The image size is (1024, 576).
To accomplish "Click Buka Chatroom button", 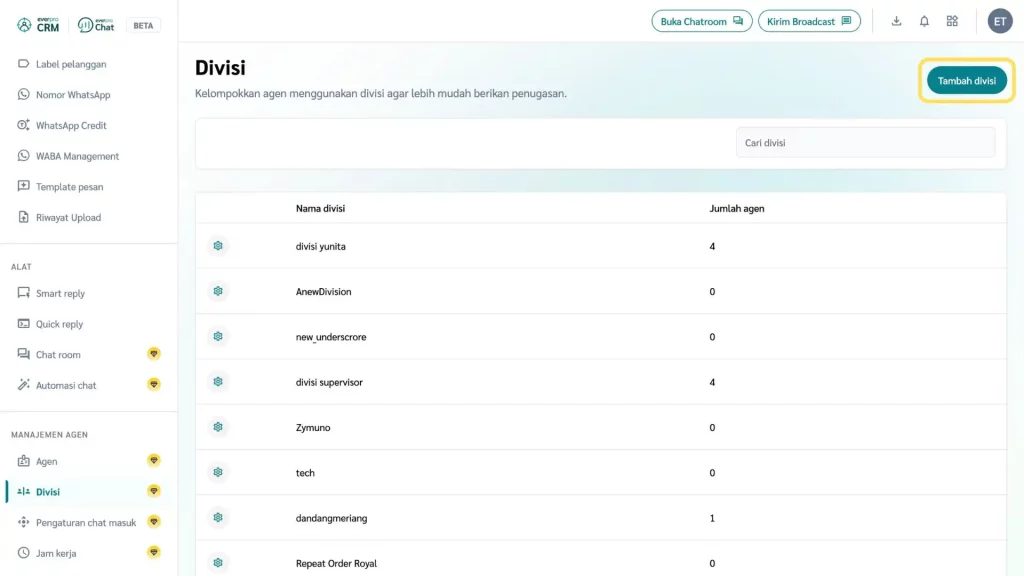I will coord(701,21).
